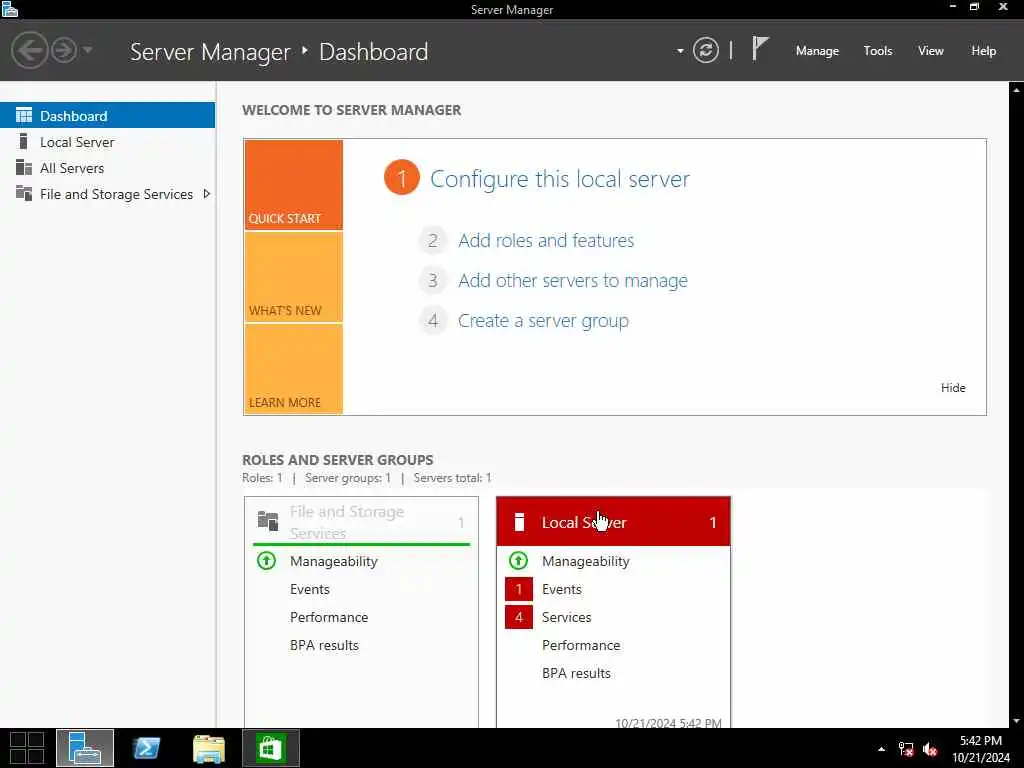Select the Quick Start tile

[x=293, y=185]
